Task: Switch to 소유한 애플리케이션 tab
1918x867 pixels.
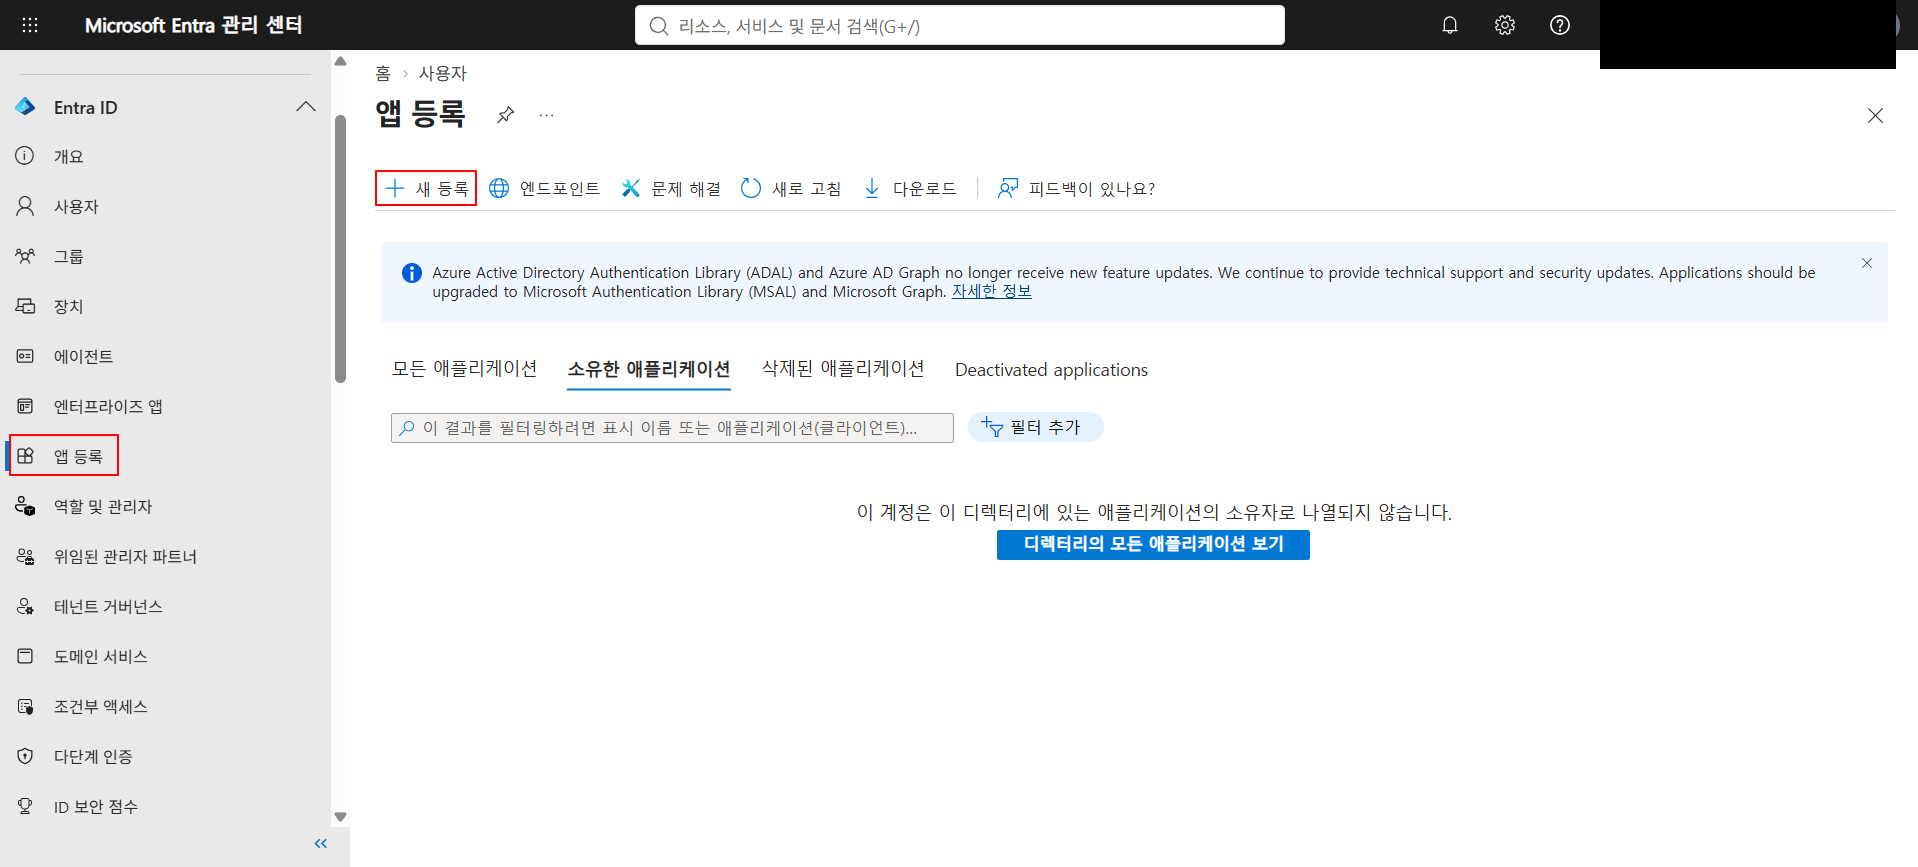Action: pyautogui.click(x=649, y=369)
